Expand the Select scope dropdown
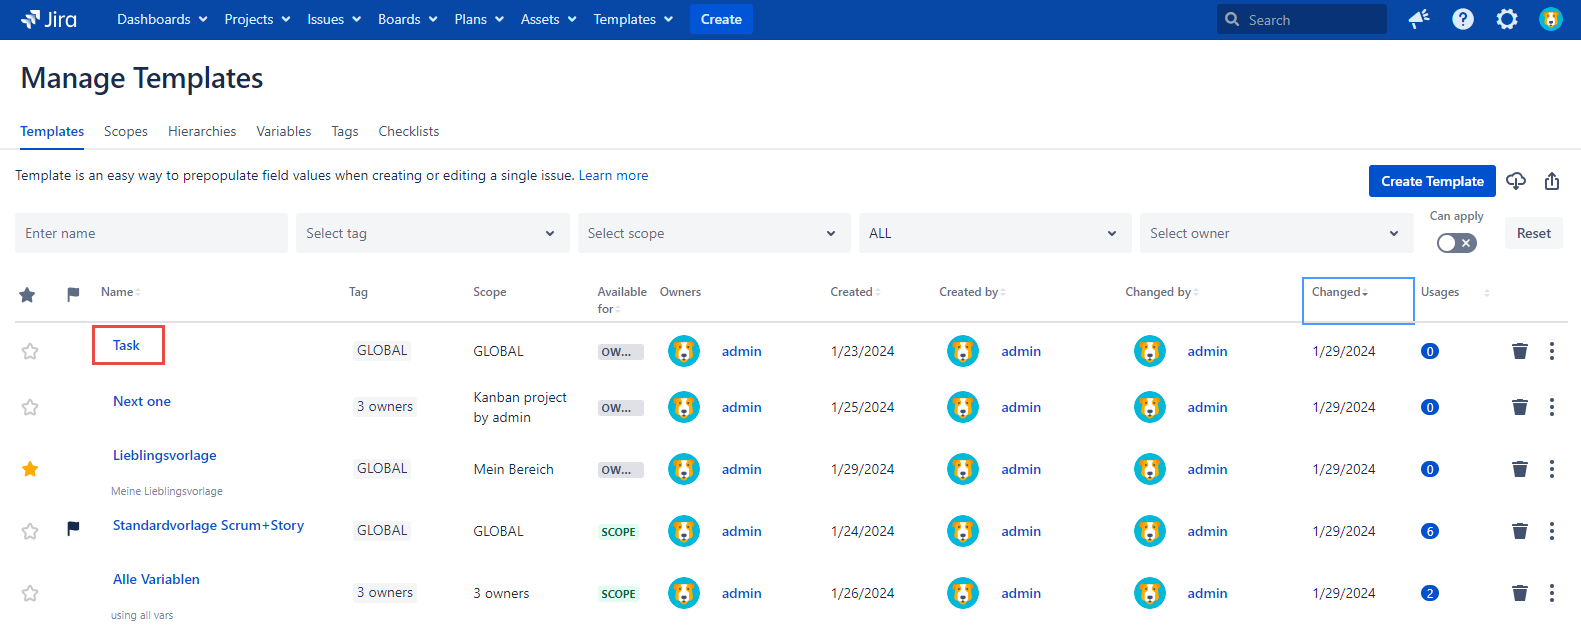The image size is (1581, 636). (x=713, y=233)
